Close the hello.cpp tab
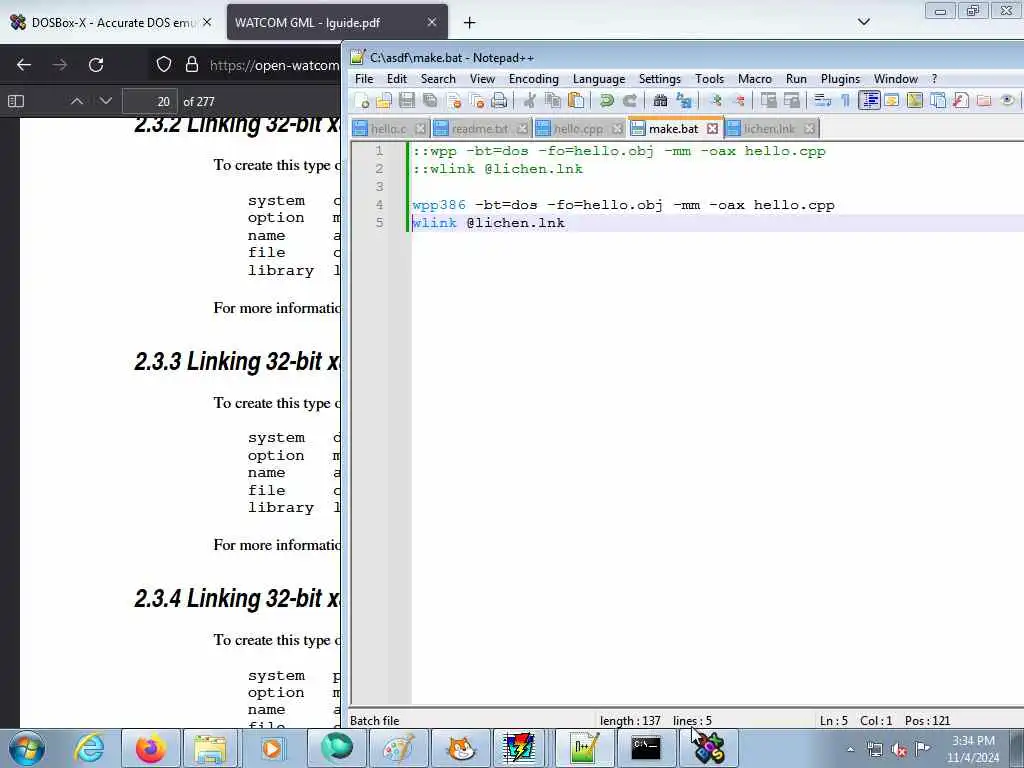This screenshot has width=1024, height=768. 617,129
